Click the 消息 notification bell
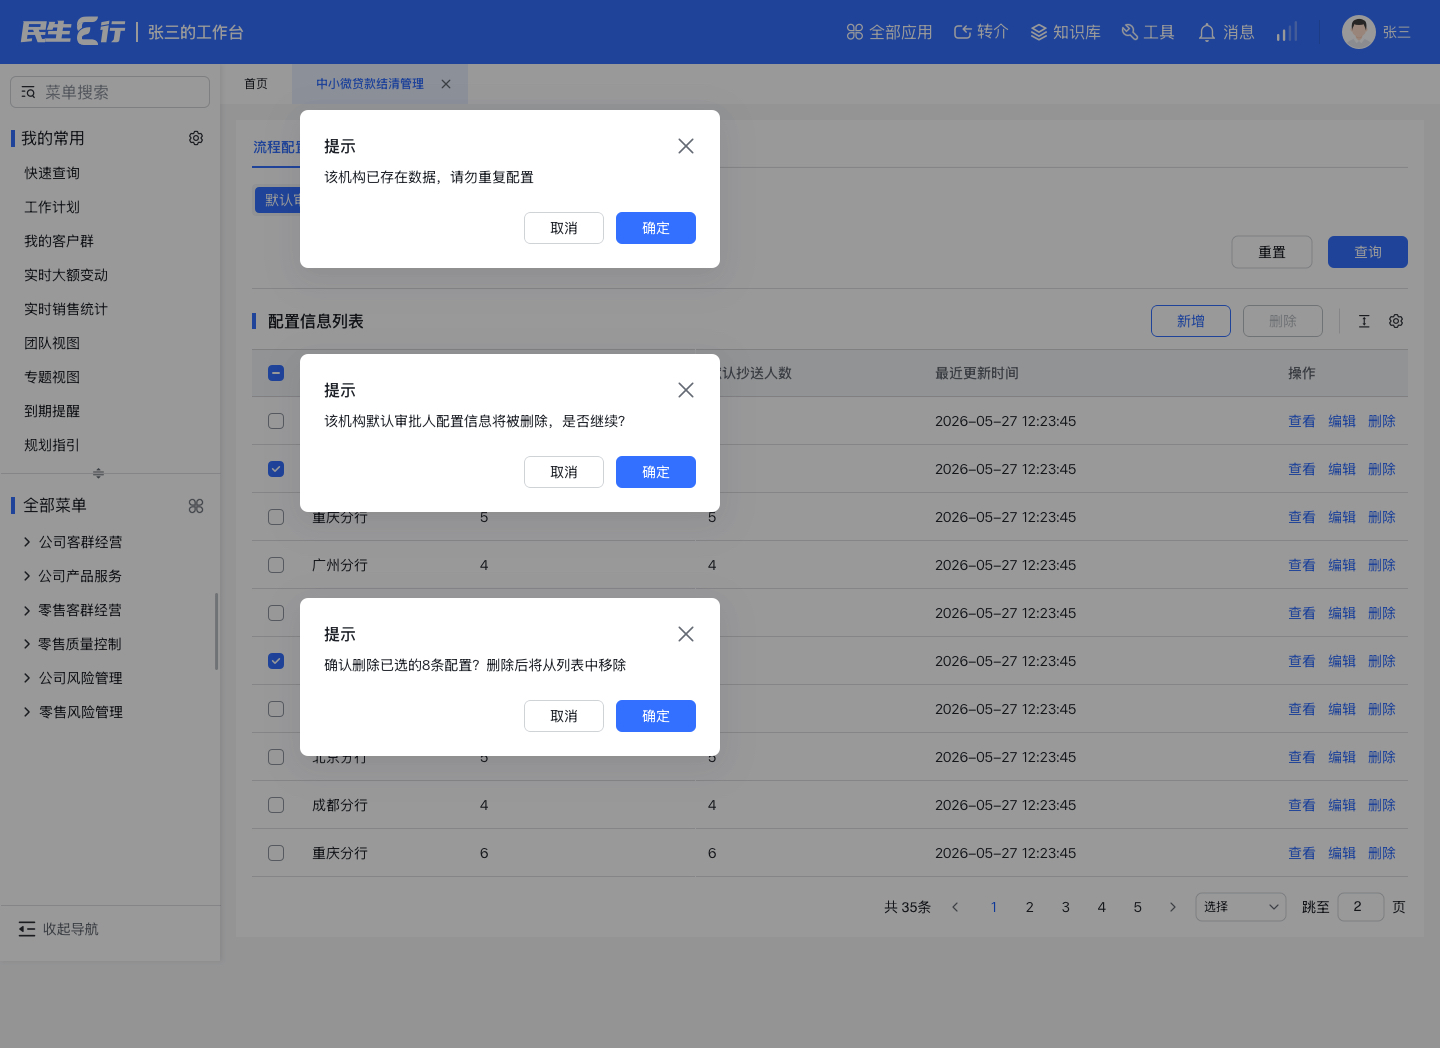 tap(1207, 32)
